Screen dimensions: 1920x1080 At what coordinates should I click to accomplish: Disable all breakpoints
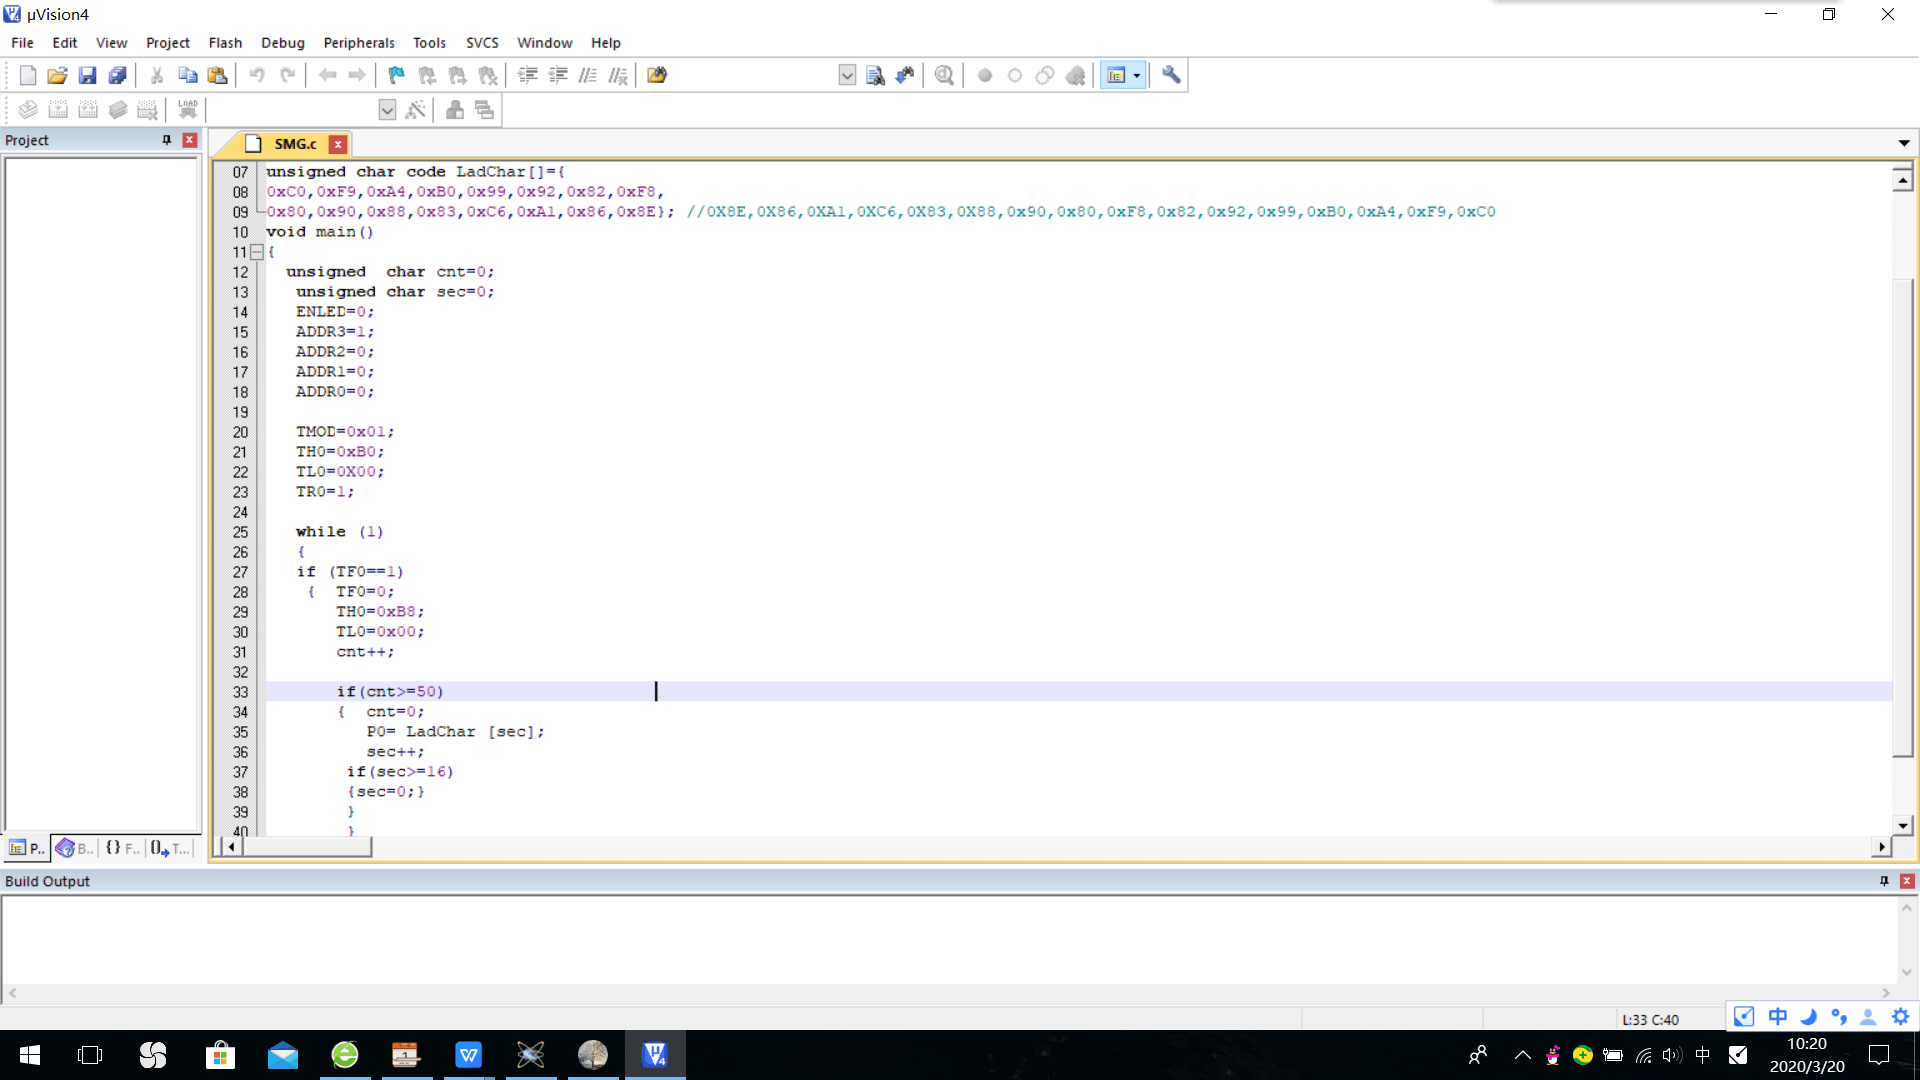click(x=1045, y=75)
